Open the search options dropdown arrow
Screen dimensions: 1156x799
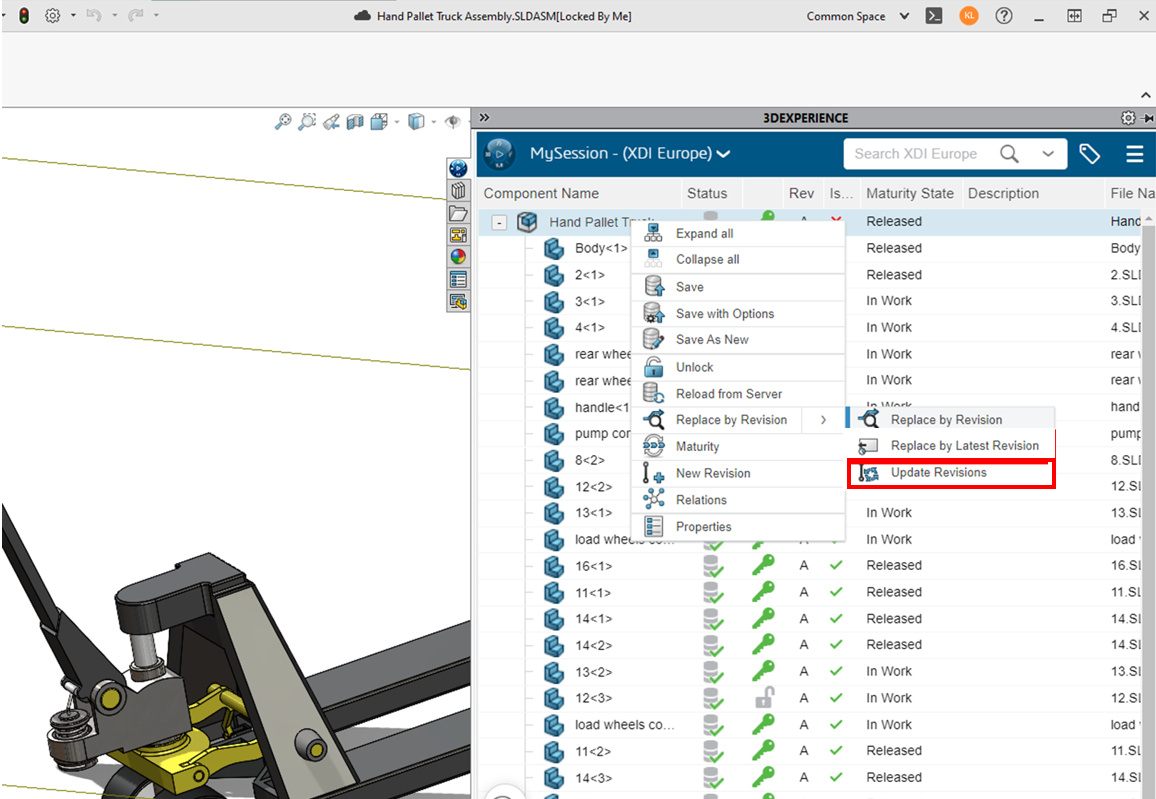(1047, 154)
